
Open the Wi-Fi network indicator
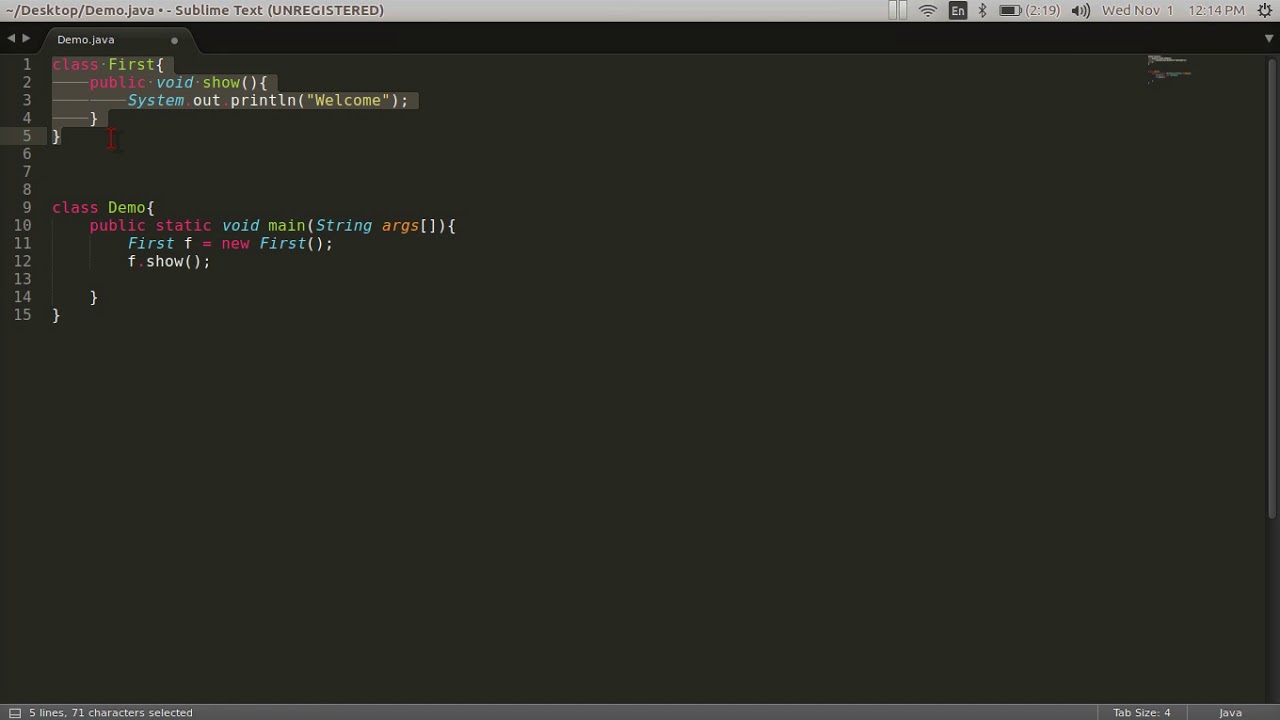click(x=928, y=10)
